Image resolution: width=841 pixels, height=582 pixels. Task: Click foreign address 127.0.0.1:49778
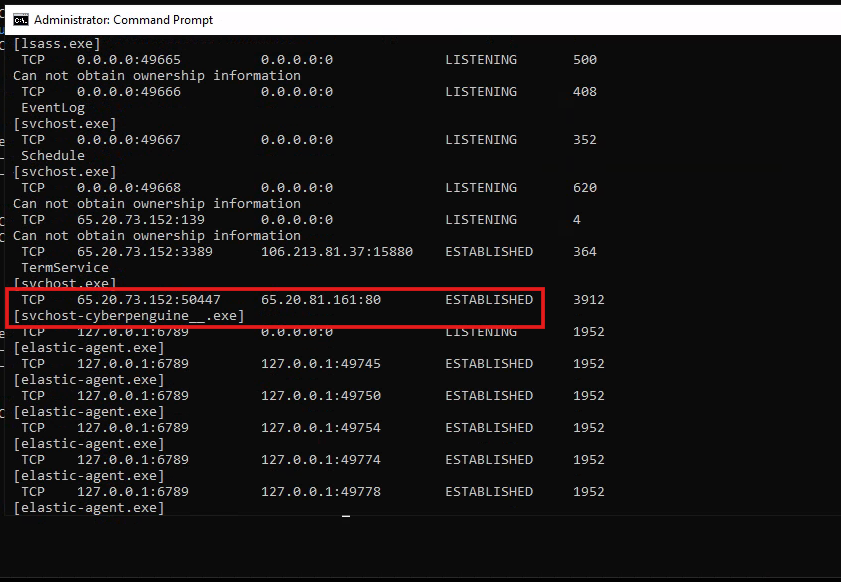[321, 491]
